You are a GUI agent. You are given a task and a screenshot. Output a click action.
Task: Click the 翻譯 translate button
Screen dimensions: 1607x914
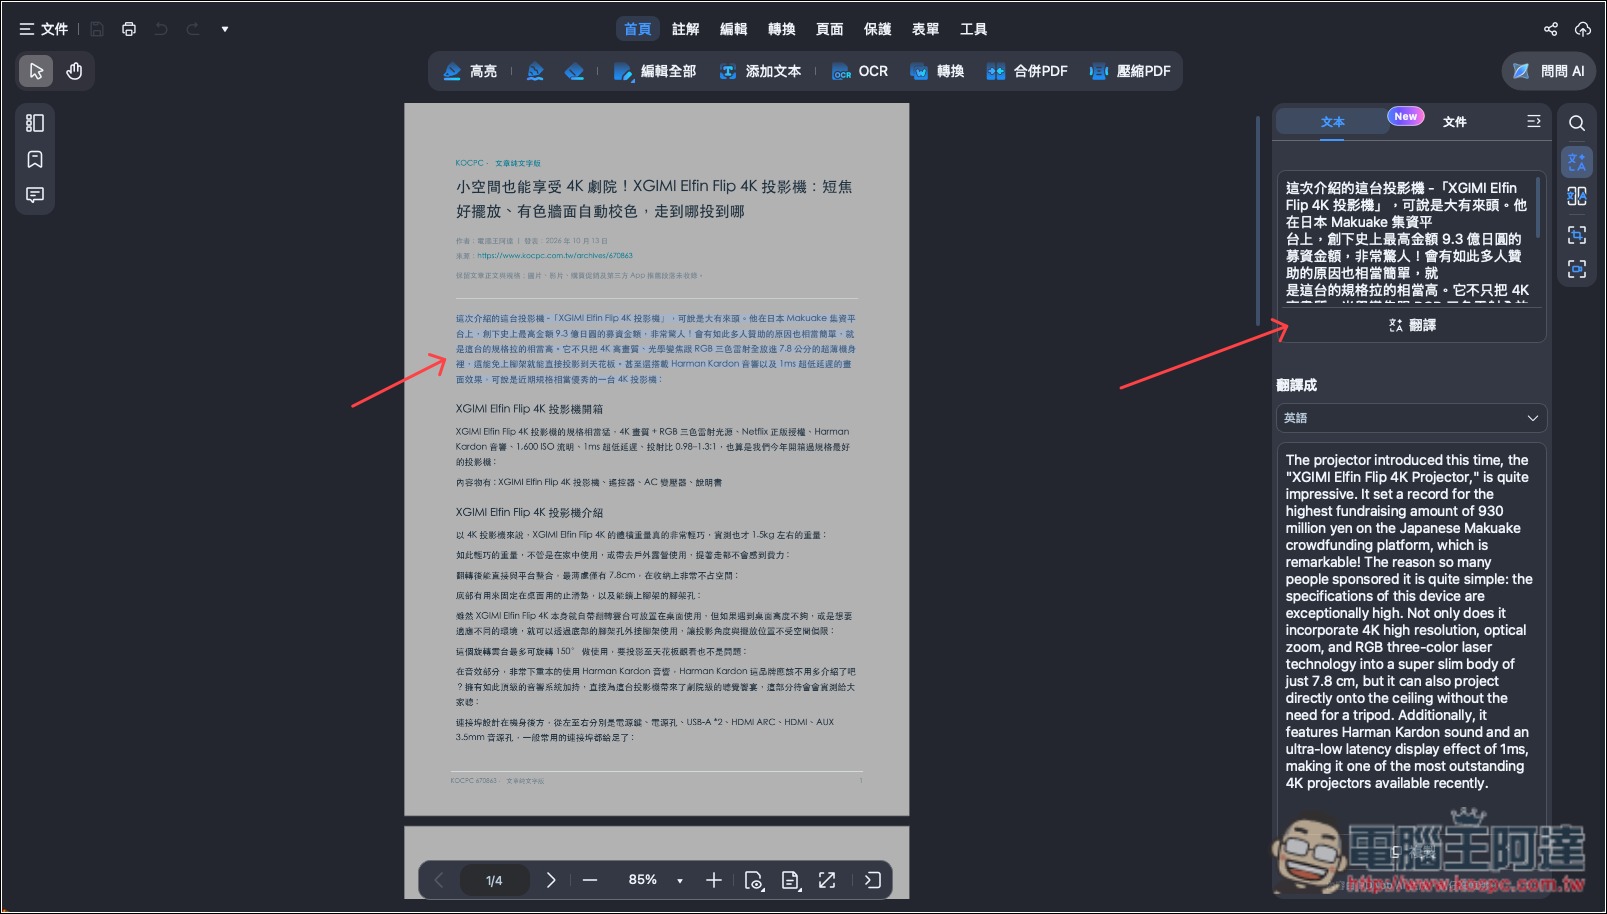click(x=1412, y=325)
